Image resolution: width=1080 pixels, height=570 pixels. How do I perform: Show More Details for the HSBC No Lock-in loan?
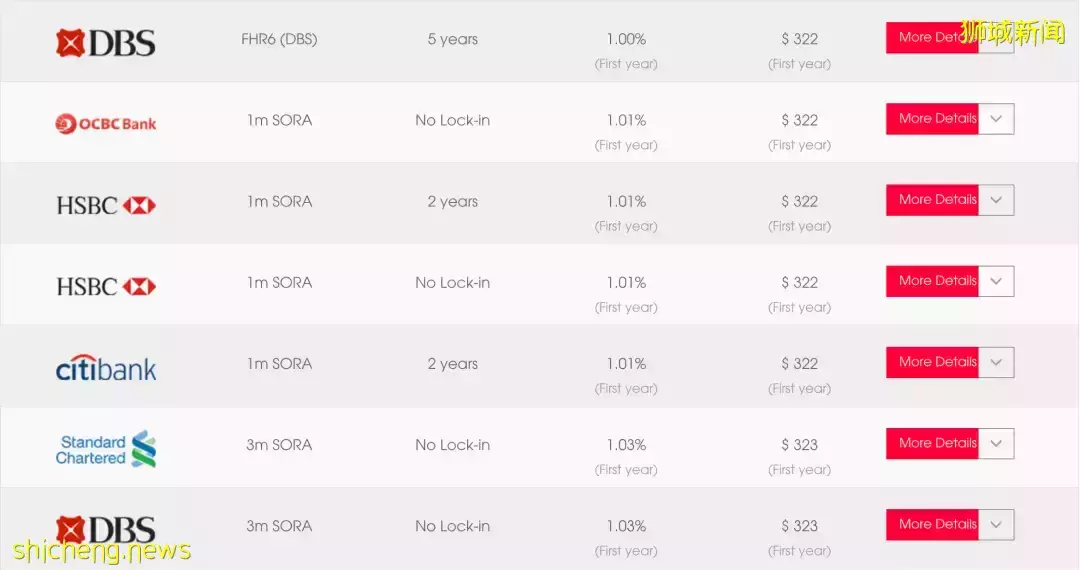[x=932, y=281]
